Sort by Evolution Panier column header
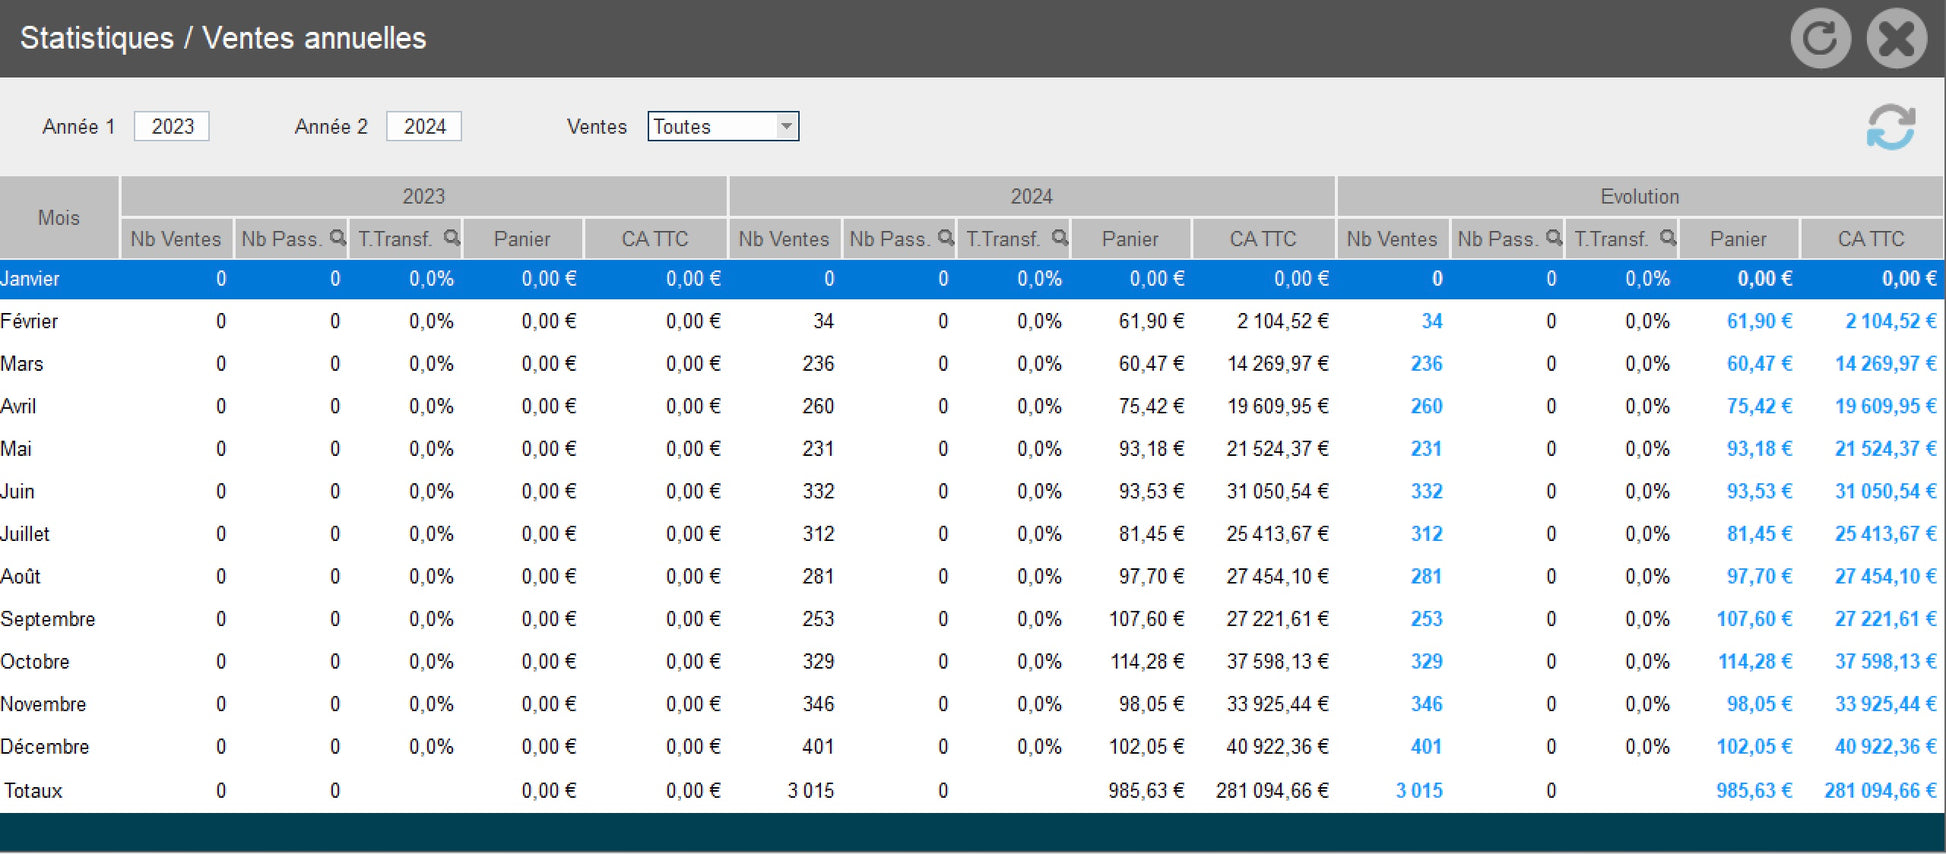This screenshot has height=854, width=1946. 1738,239
